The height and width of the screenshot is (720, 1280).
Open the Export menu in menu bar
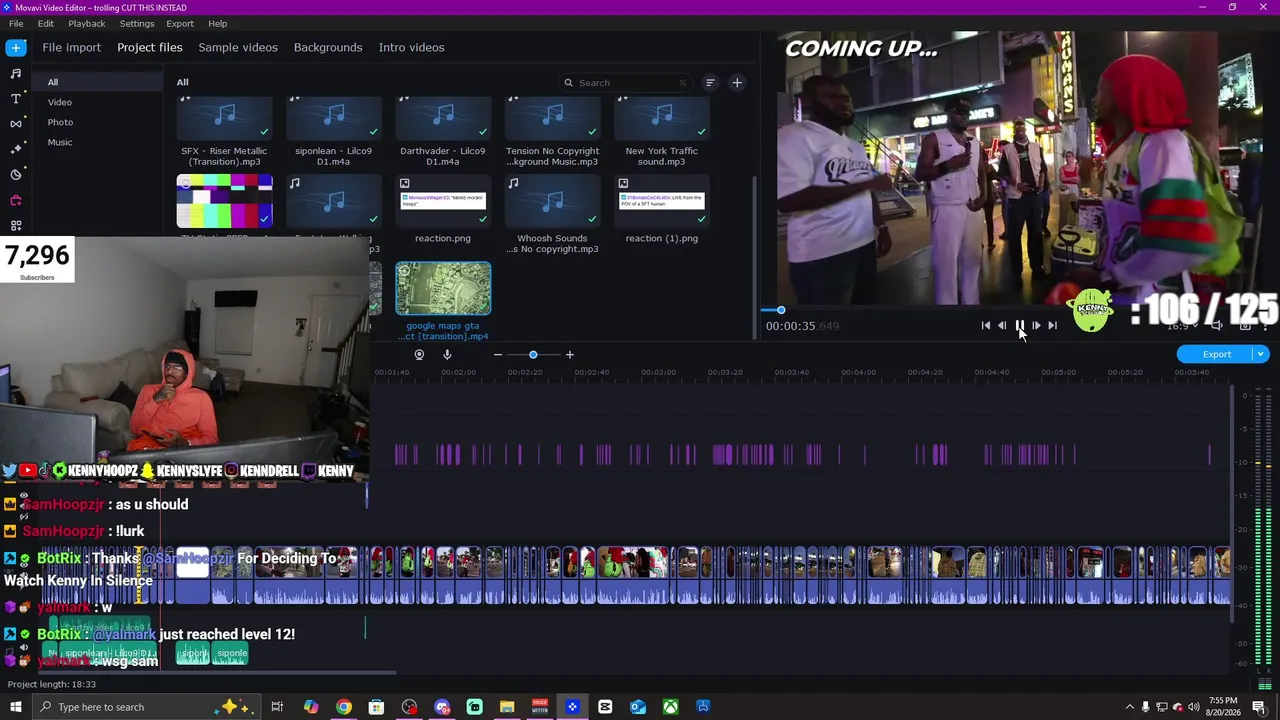pyautogui.click(x=180, y=23)
